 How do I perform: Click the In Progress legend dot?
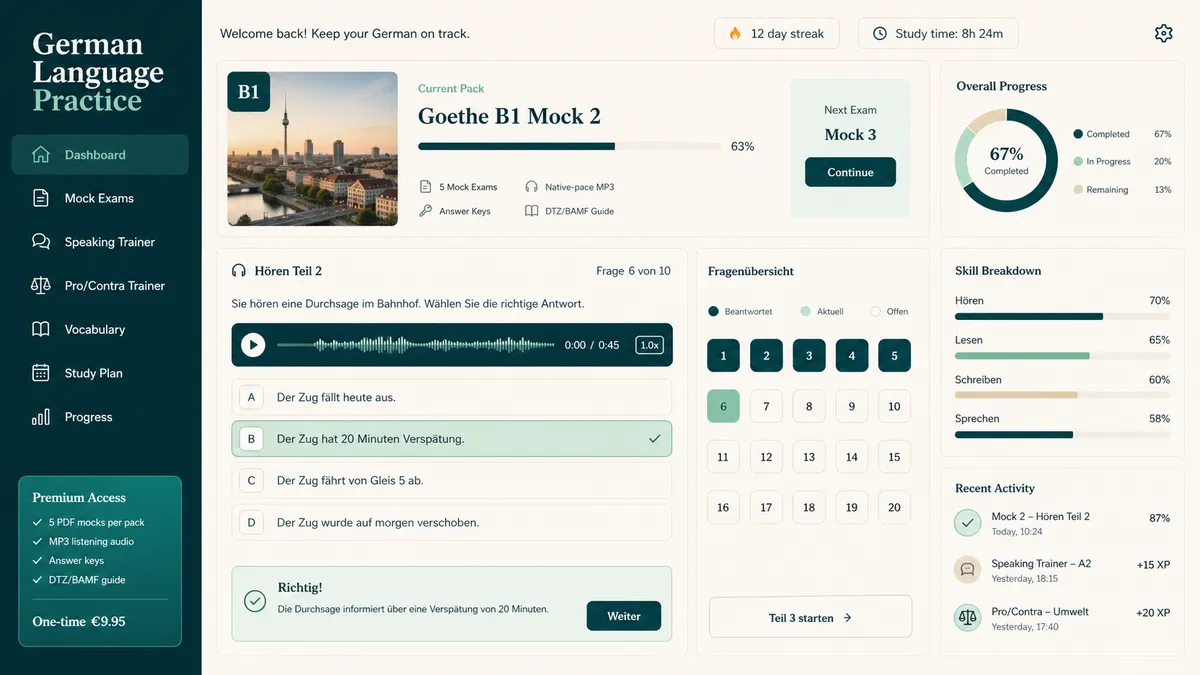coord(1078,161)
